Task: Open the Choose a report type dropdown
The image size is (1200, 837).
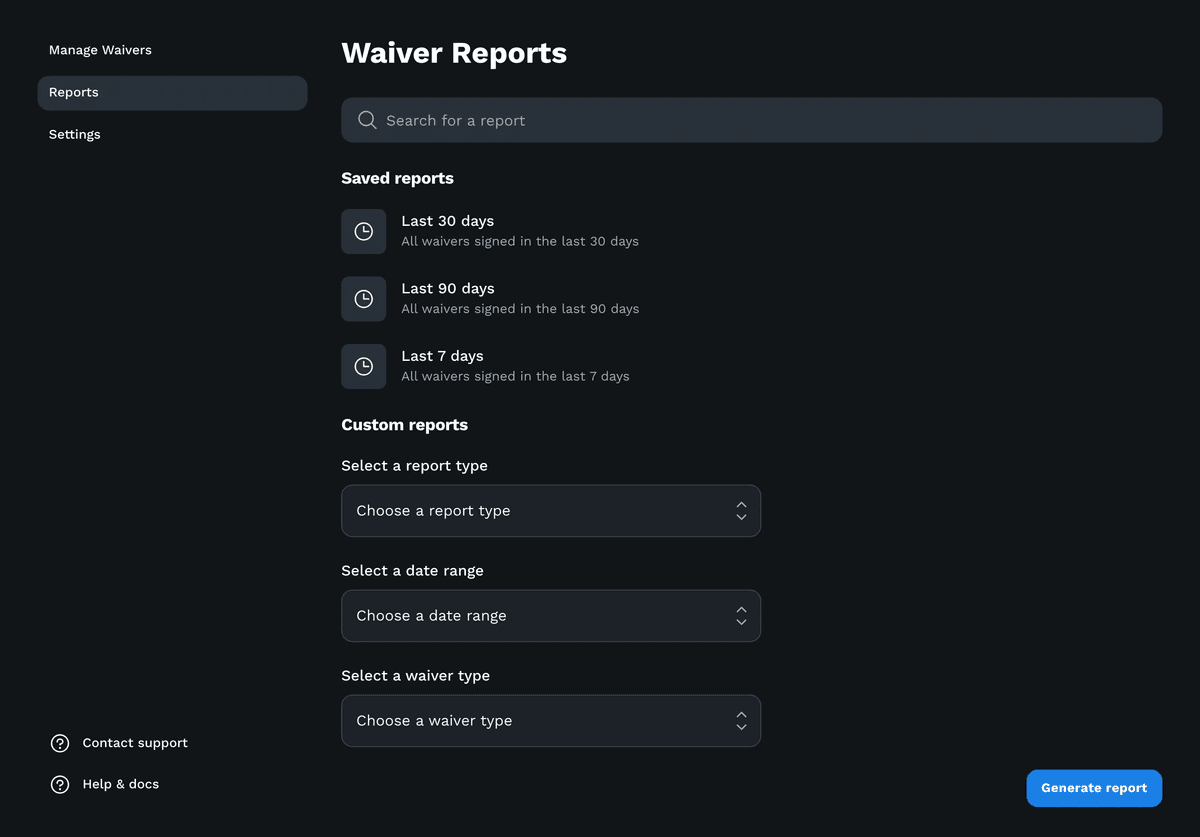Action: click(550, 510)
